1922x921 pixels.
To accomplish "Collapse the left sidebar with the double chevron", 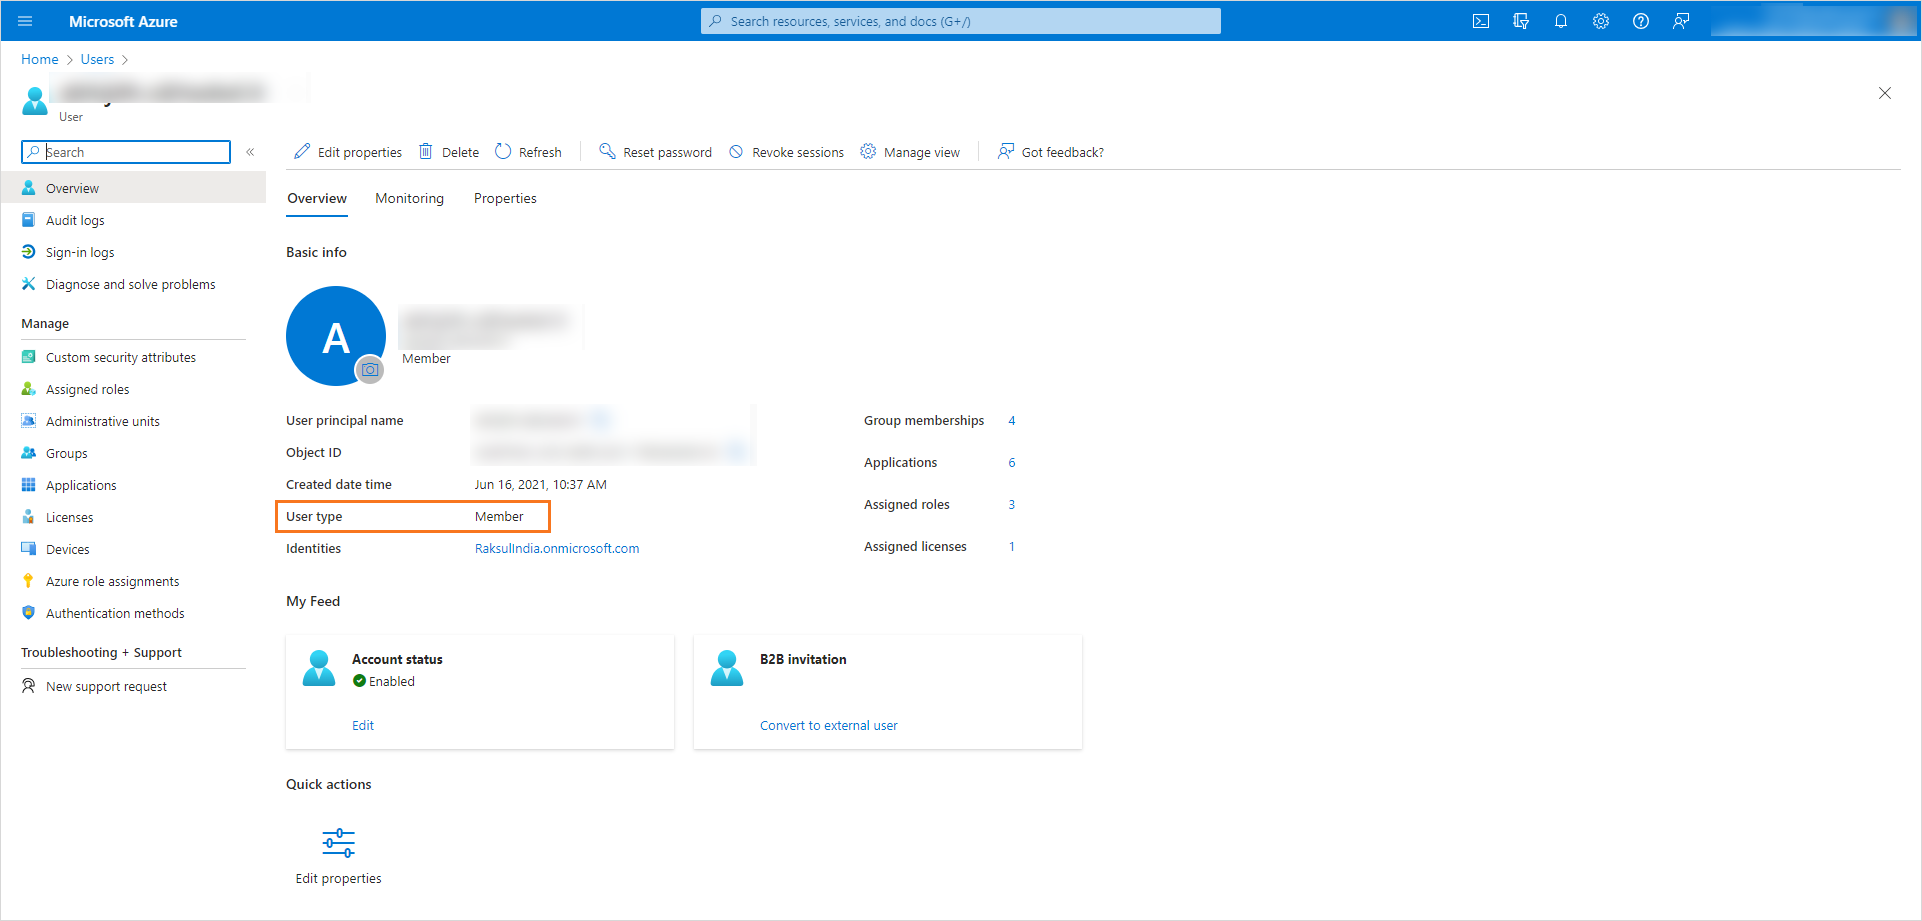I will pos(250,152).
